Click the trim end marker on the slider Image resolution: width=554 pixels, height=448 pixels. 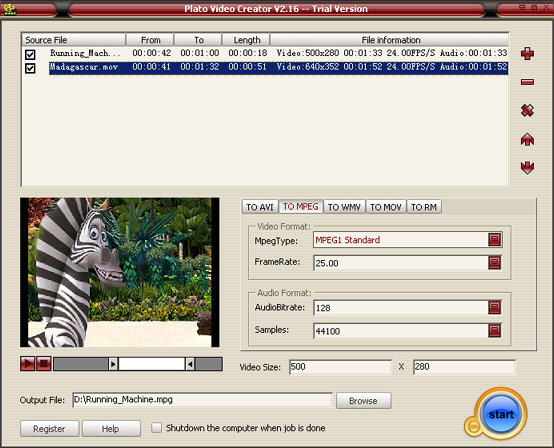coord(190,364)
